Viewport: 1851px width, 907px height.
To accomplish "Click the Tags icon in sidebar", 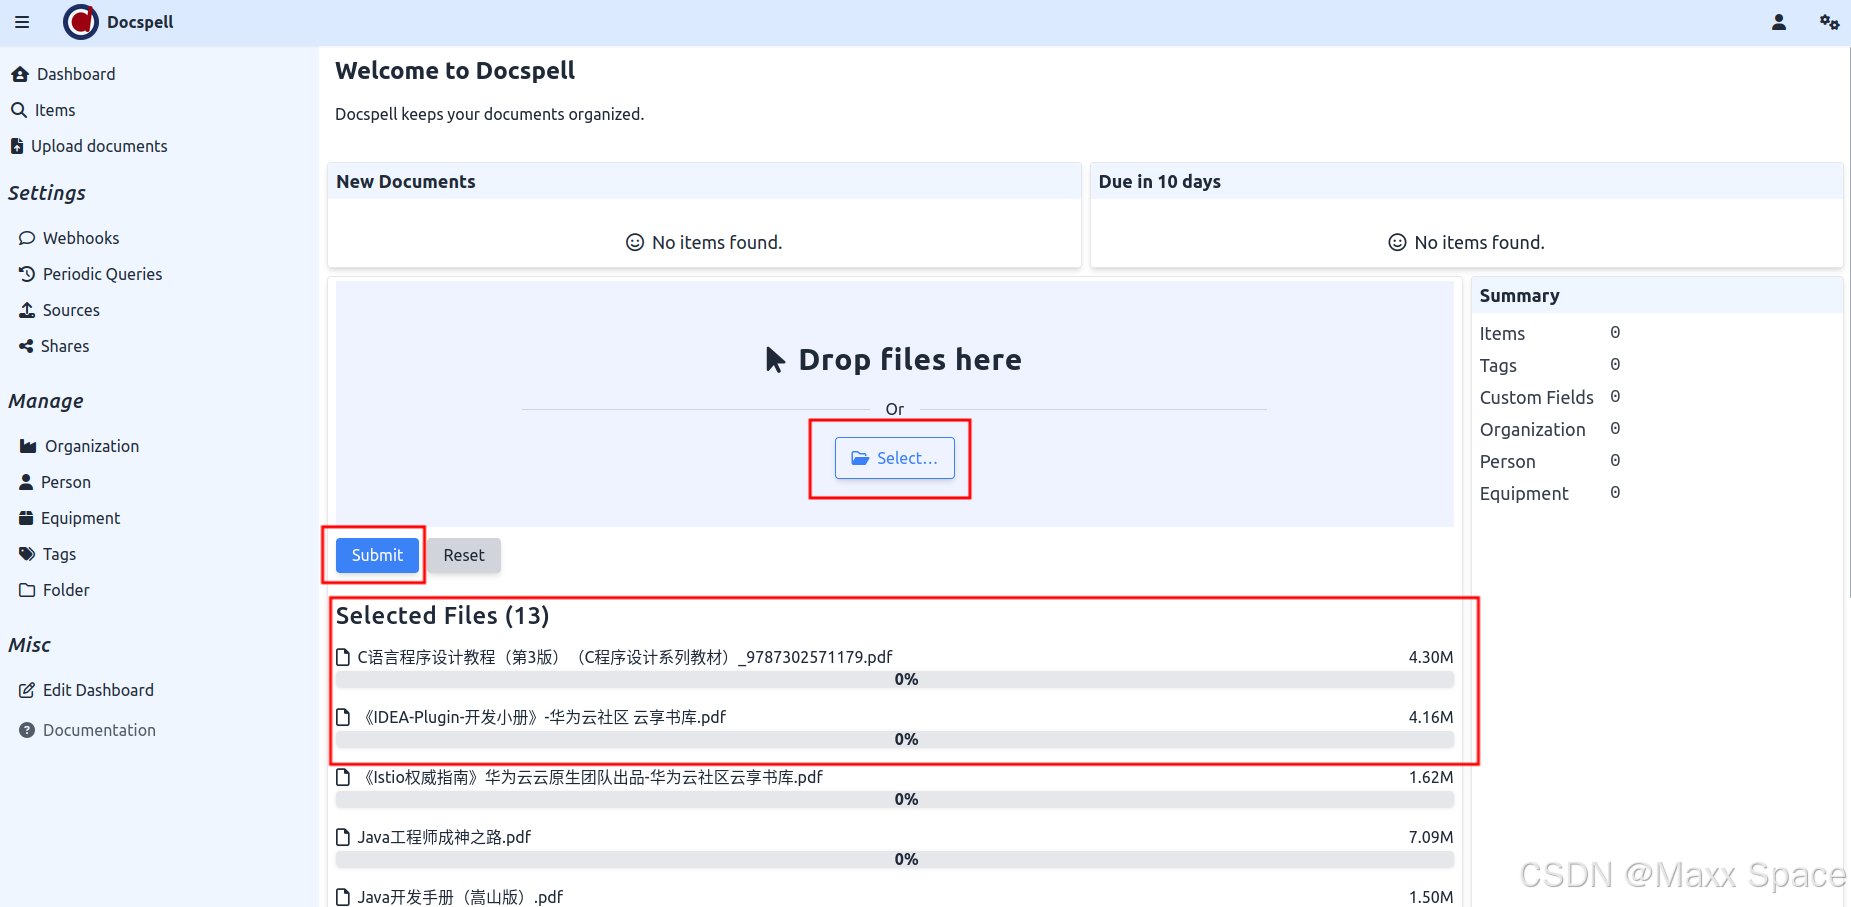I will tap(27, 554).
